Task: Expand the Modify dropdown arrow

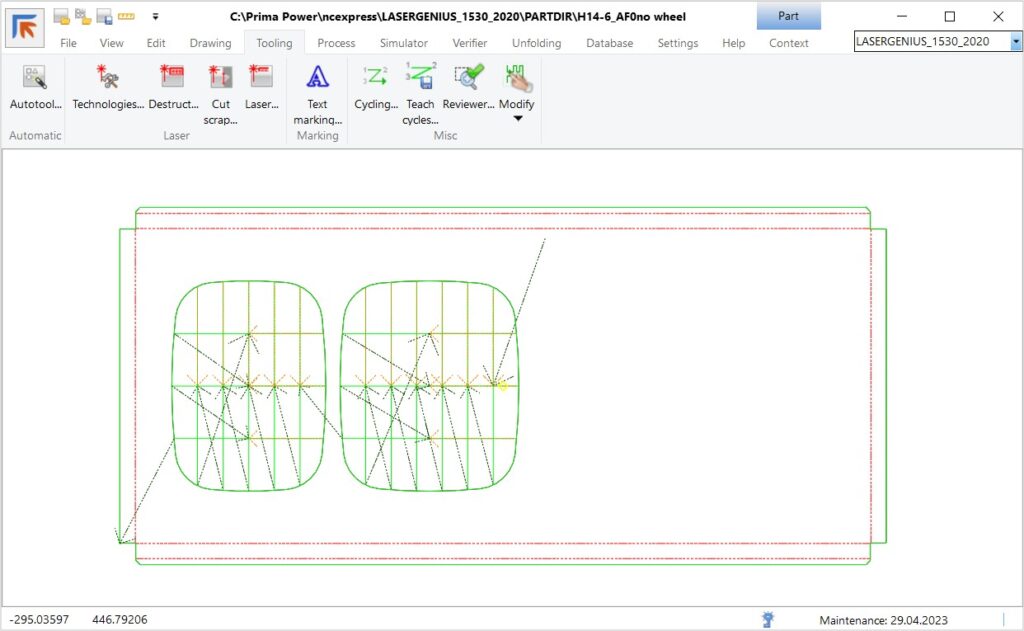Action: coord(517,119)
